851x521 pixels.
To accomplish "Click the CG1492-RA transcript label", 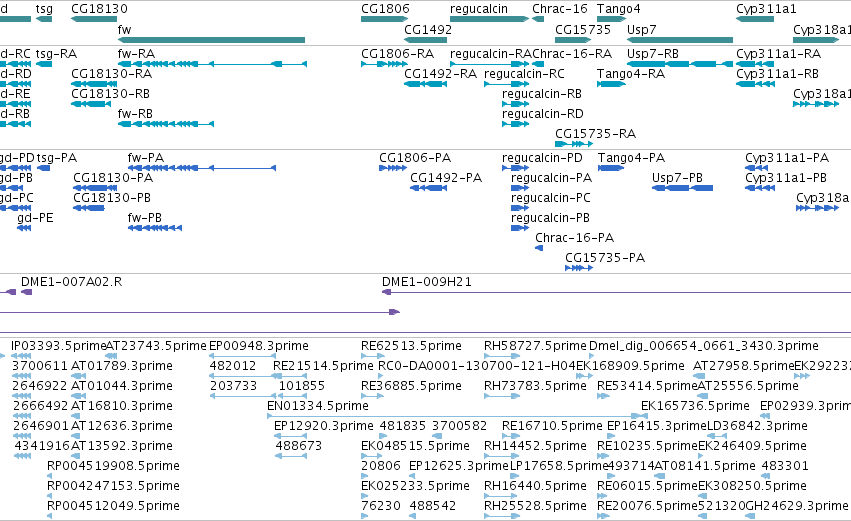I will [441, 74].
